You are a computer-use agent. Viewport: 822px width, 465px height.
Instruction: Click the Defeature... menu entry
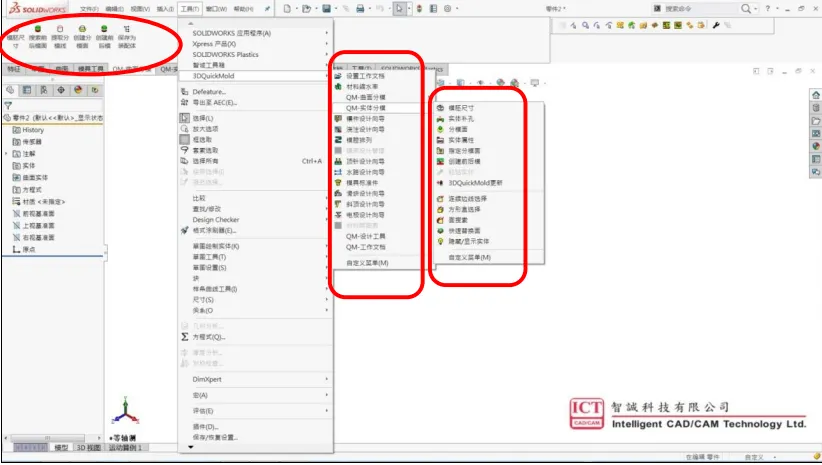[x=209, y=91]
